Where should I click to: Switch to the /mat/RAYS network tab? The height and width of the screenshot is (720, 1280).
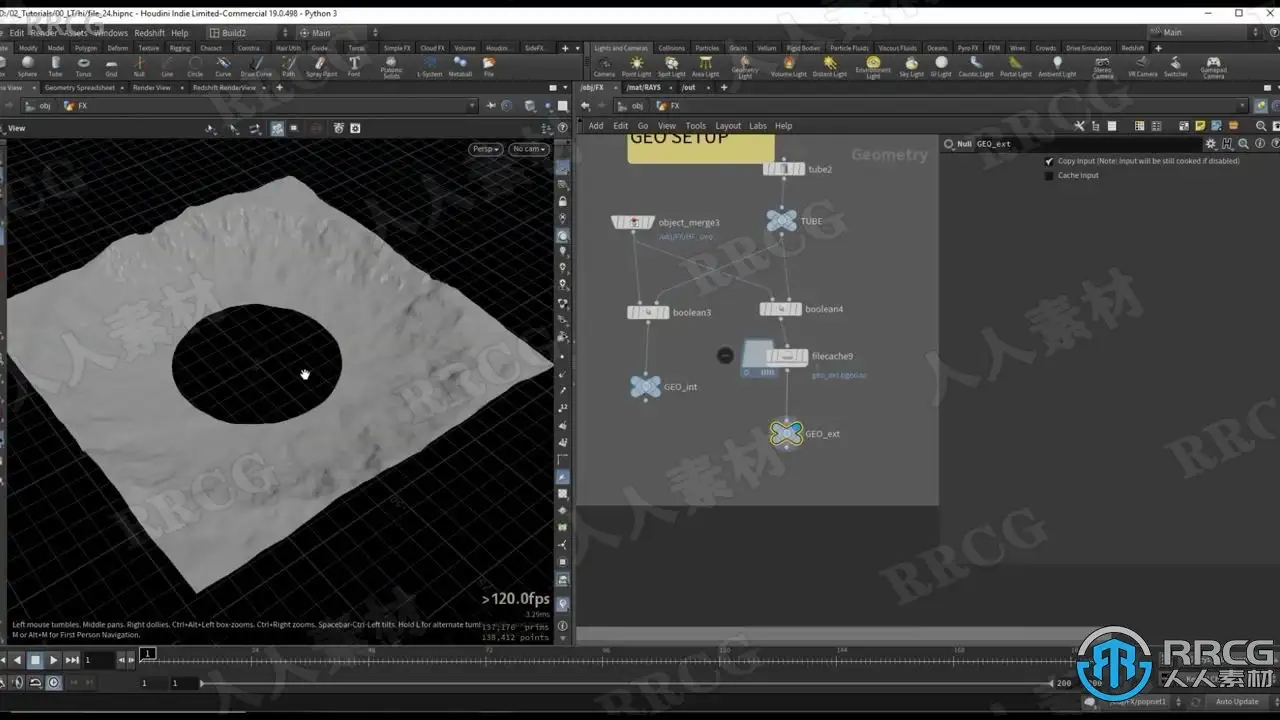[644, 88]
